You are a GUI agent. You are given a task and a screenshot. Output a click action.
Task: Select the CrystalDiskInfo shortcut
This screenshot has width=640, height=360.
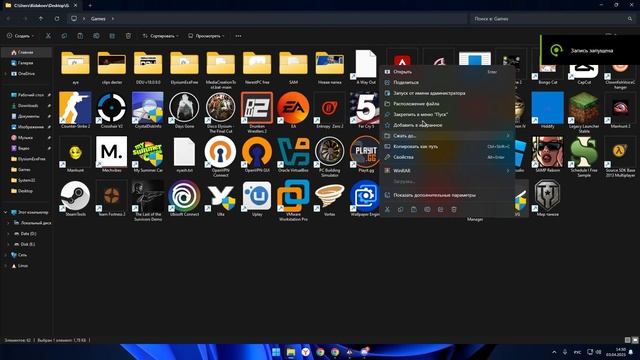[x=148, y=108]
